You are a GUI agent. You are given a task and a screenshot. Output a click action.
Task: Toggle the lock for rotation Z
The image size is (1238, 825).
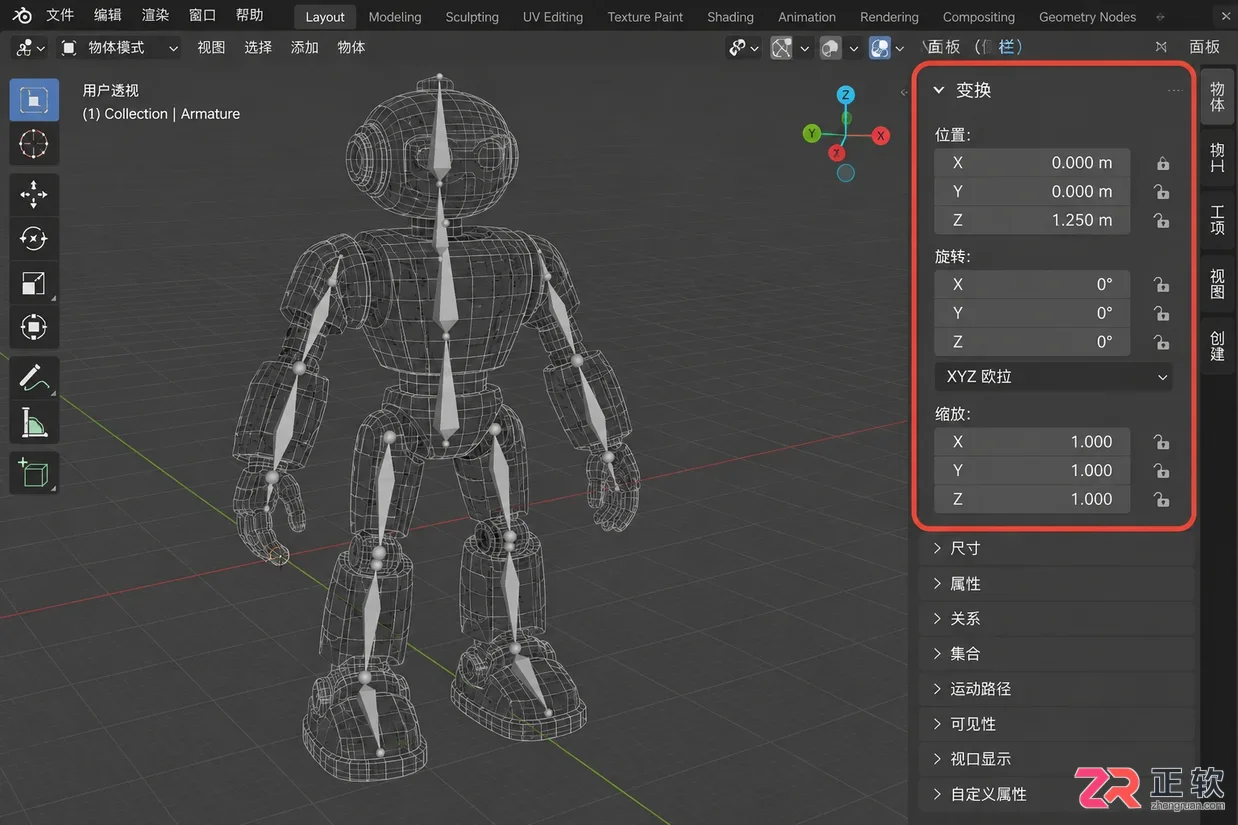[x=1162, y=343]
